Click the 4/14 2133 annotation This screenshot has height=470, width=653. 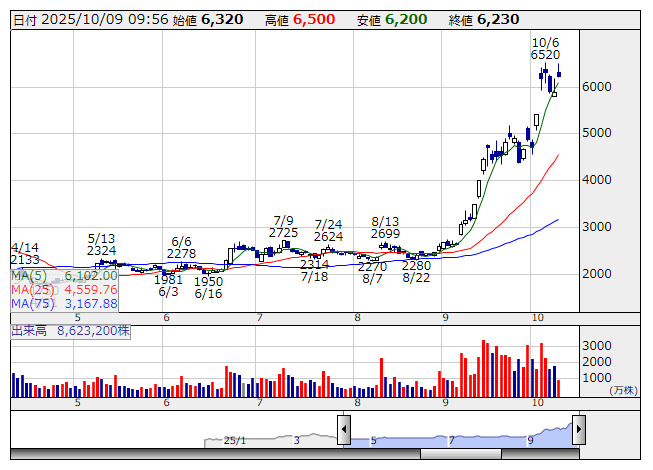click(x=26, y=253)
